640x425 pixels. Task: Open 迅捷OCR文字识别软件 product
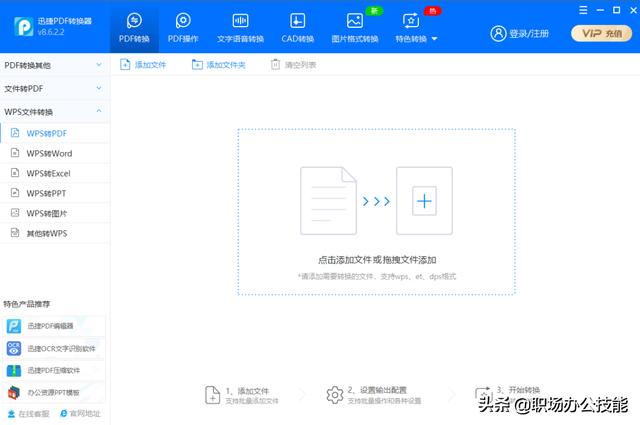tap(53, 348)
